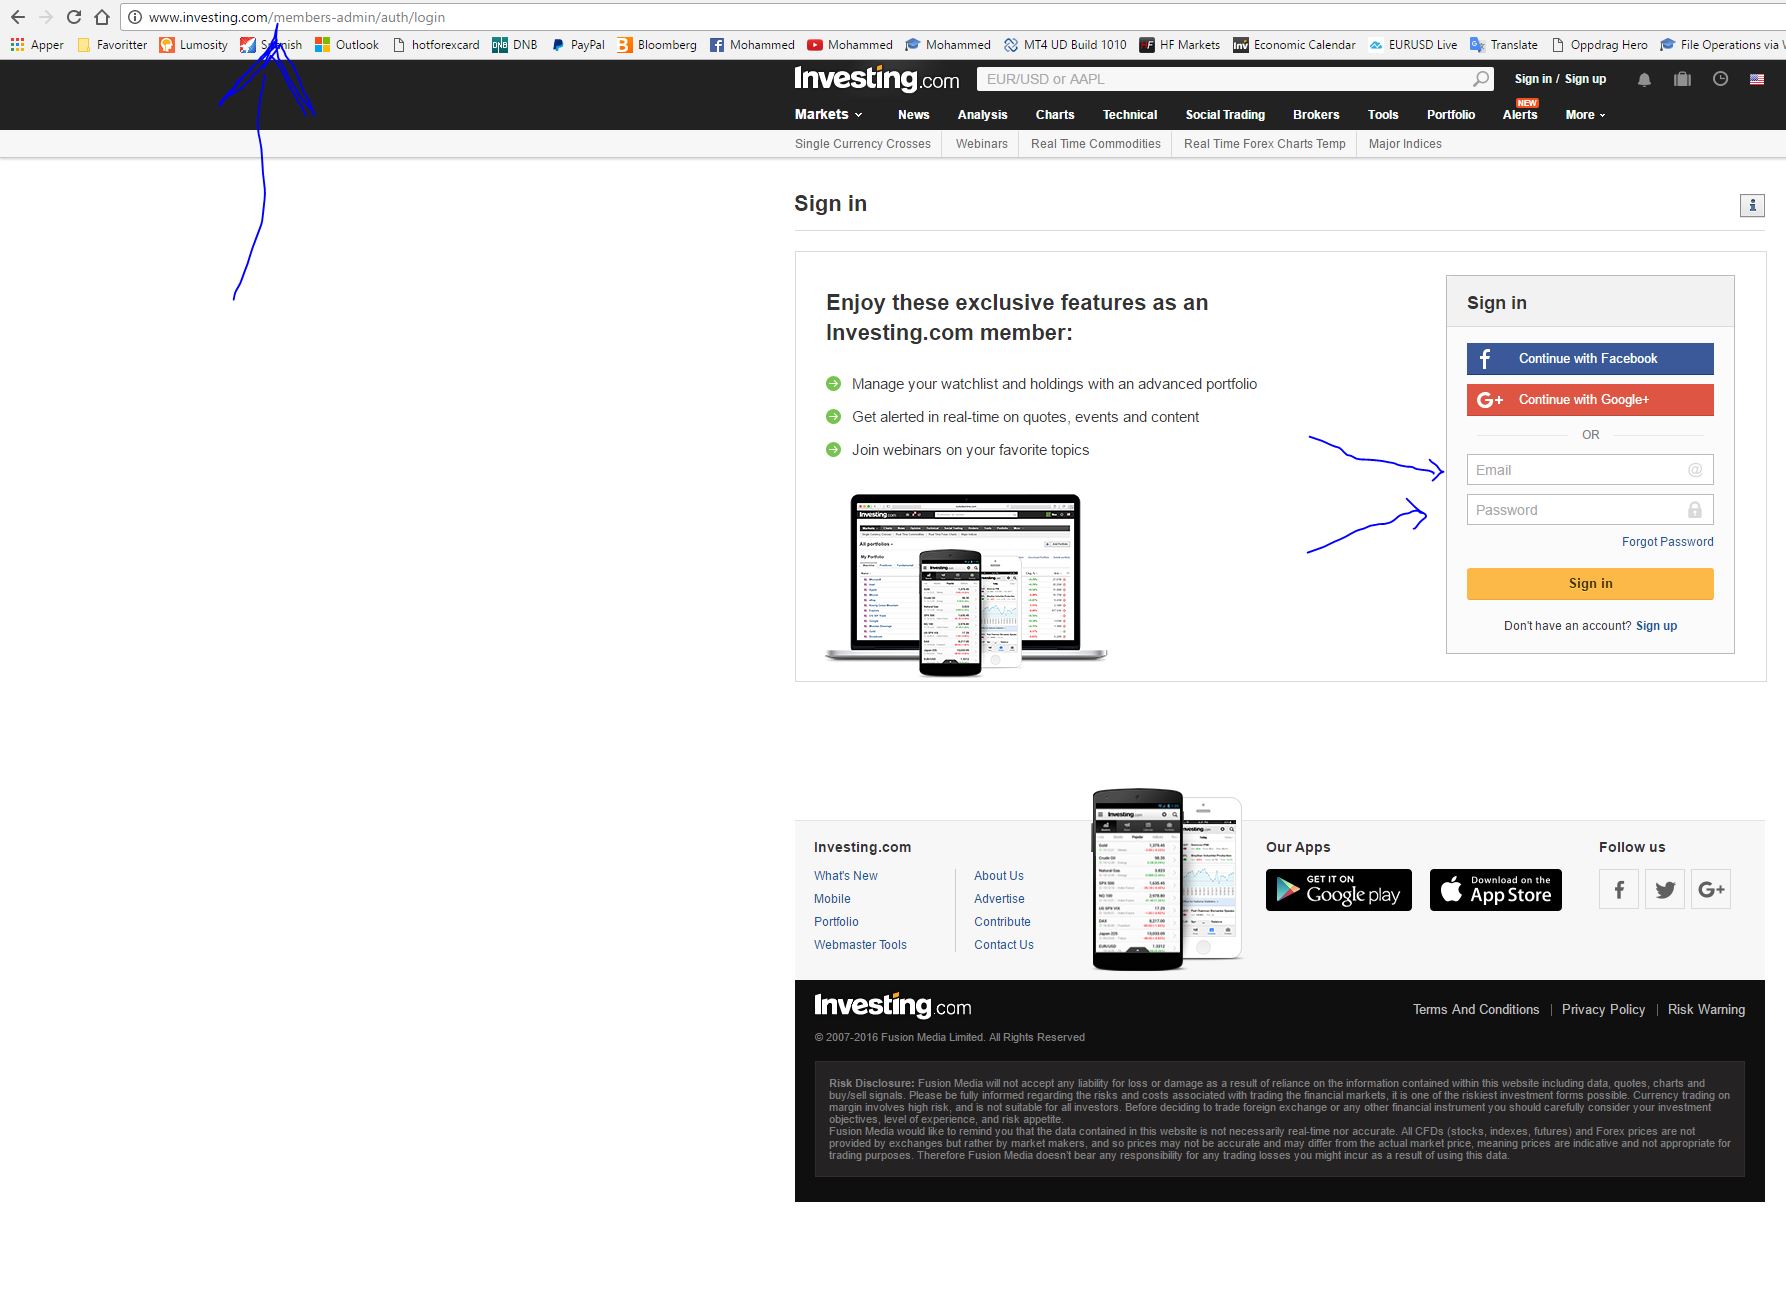The image size is (1786, 1314).
Task: Go to browser home page icon
Action: (102, 17)
